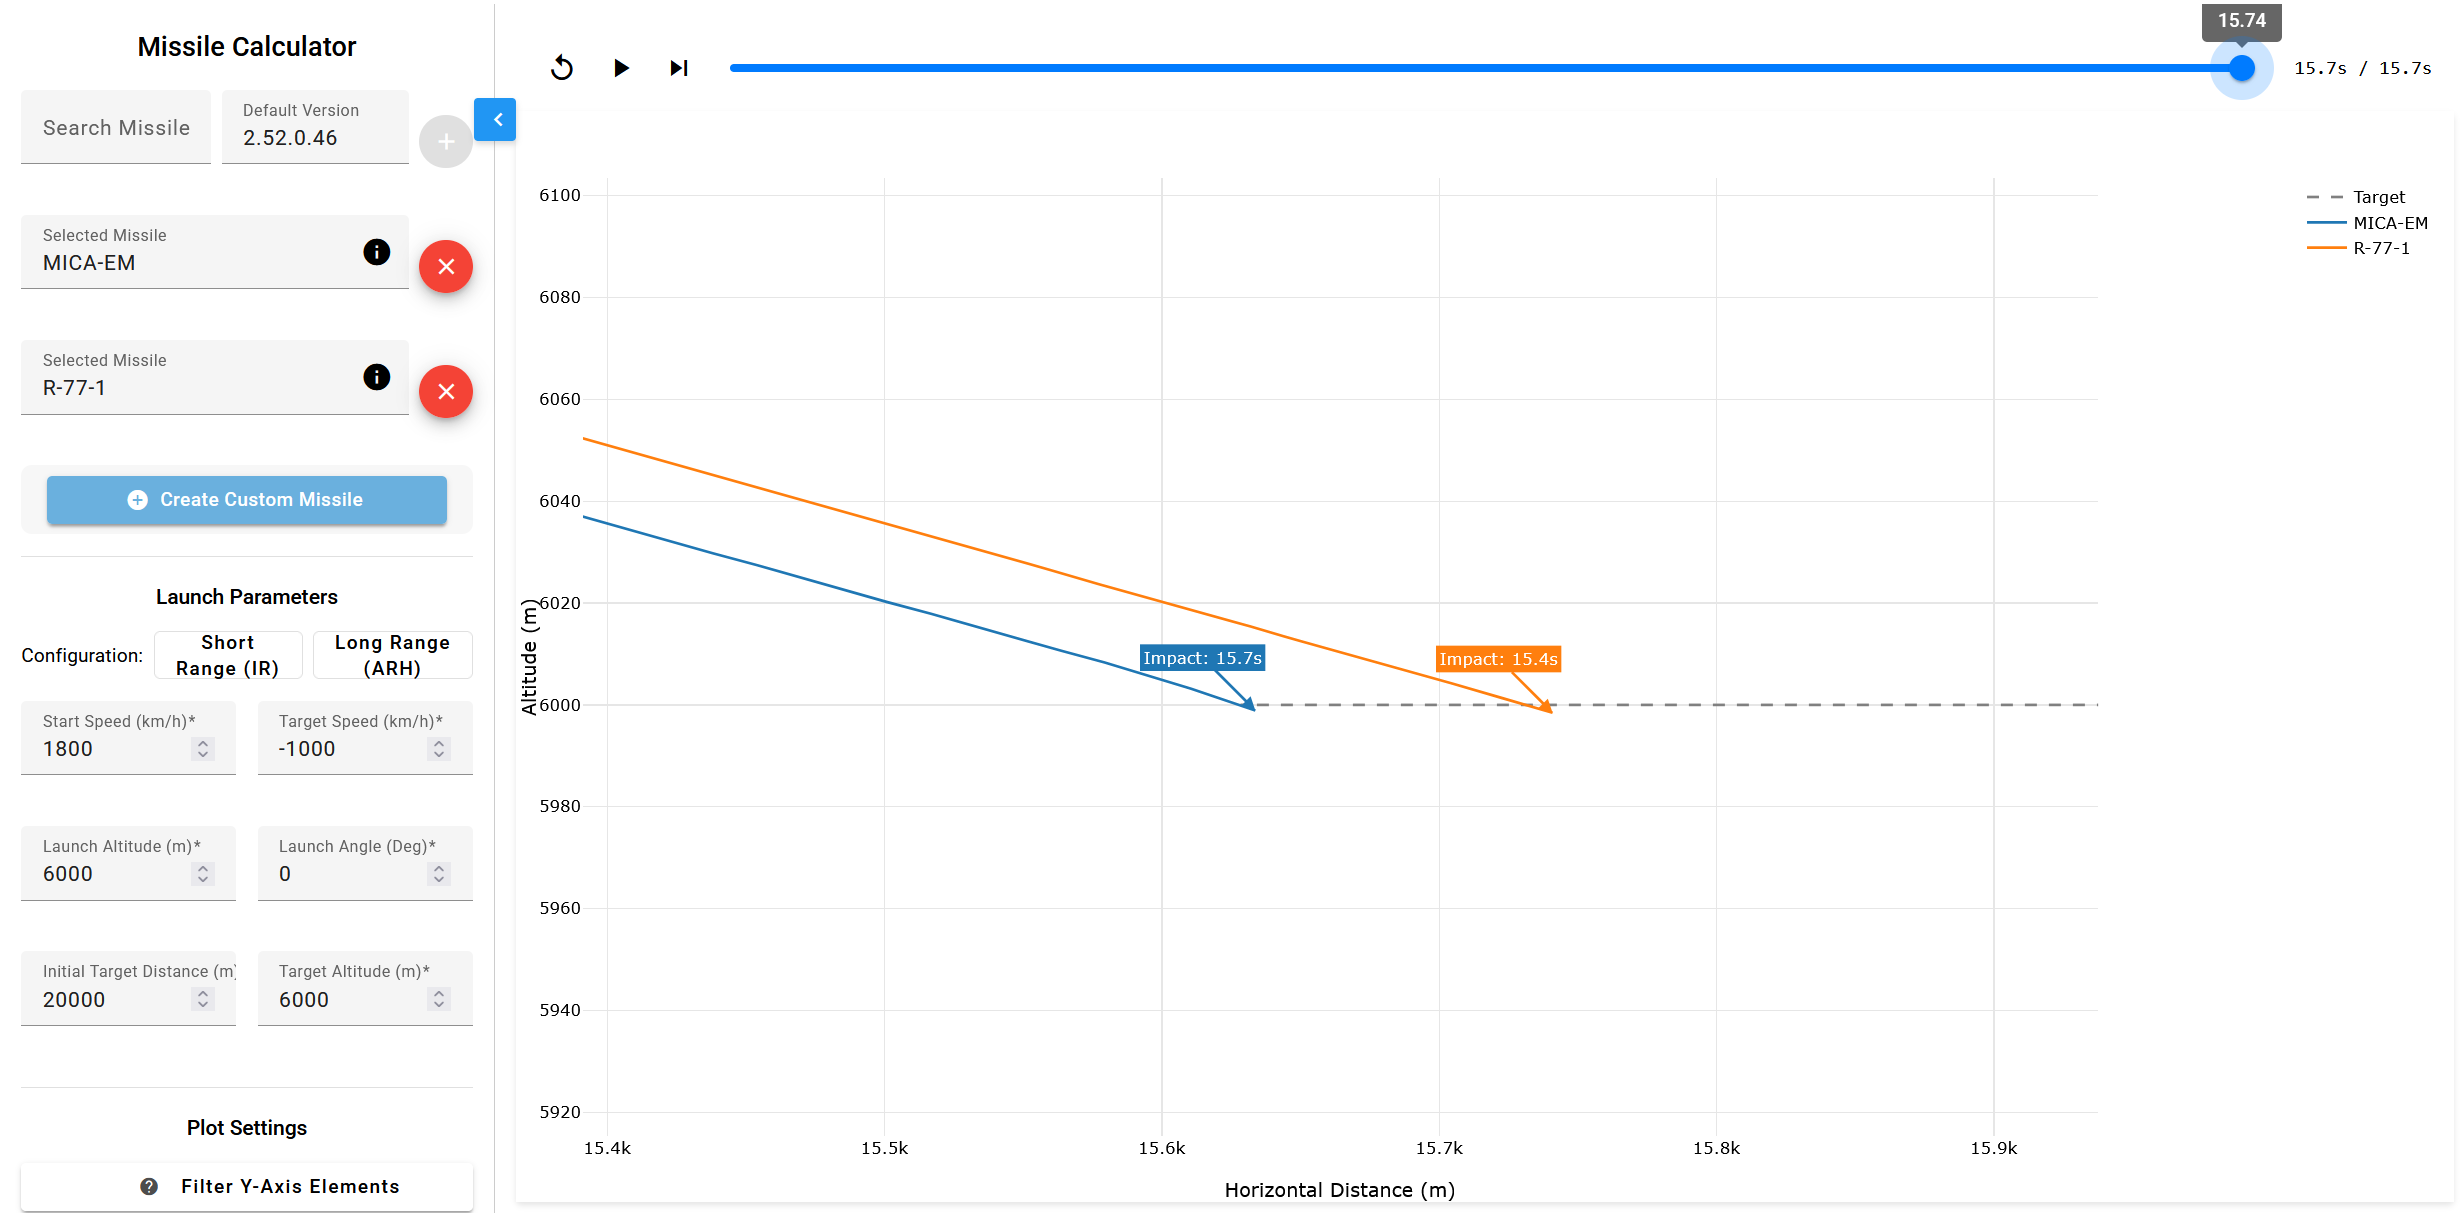Click Create Custom Missile button

[247, 500]
